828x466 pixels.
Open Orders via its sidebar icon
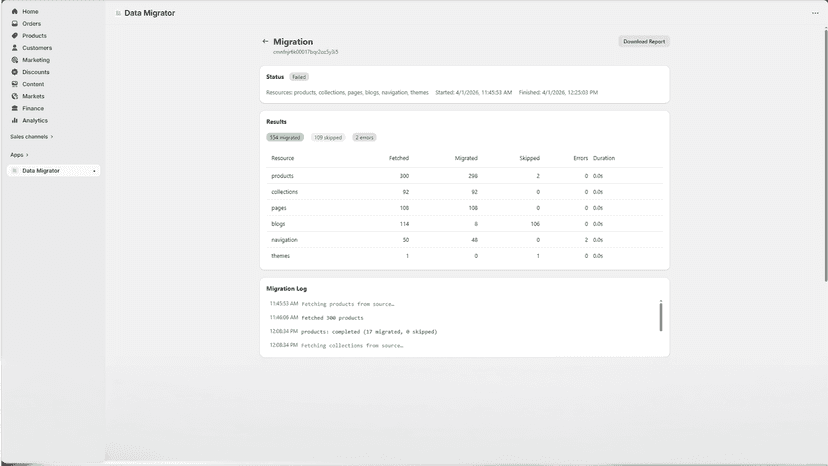(15, 23)
